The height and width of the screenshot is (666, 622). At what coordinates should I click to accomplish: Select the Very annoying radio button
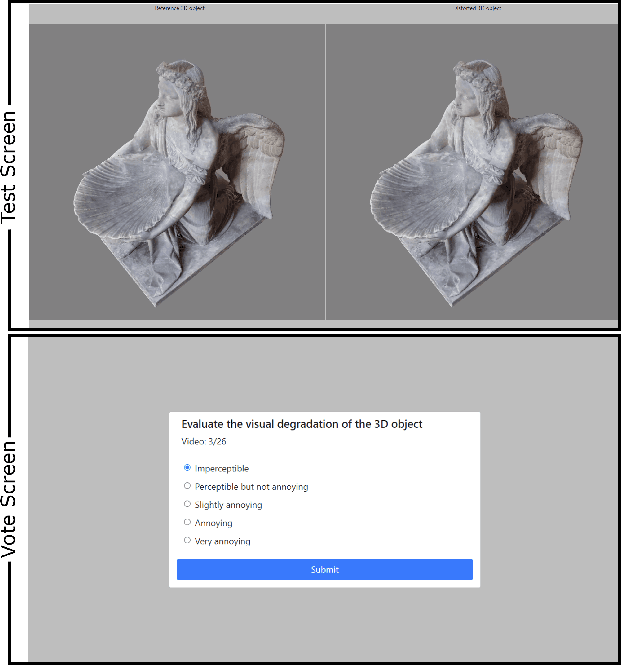pos(187,541)
